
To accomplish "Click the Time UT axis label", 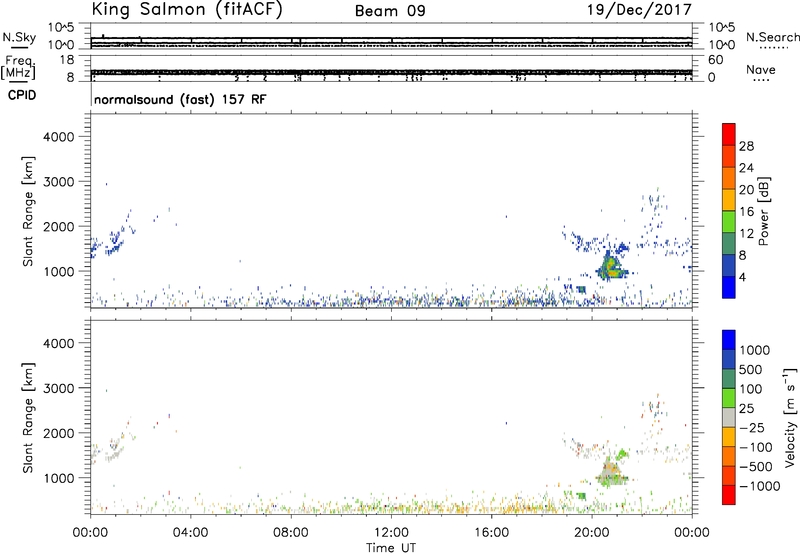I will pyautogui.click(x=391, y=548).
